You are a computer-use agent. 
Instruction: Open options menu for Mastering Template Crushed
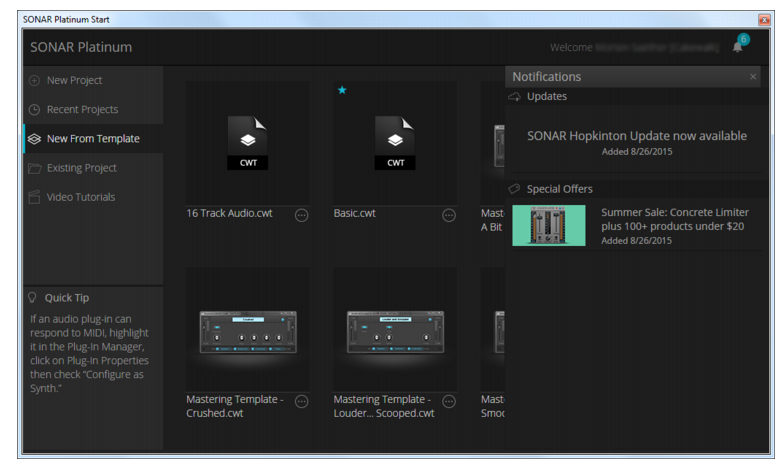pyautogui.click(x=301, y=401)
